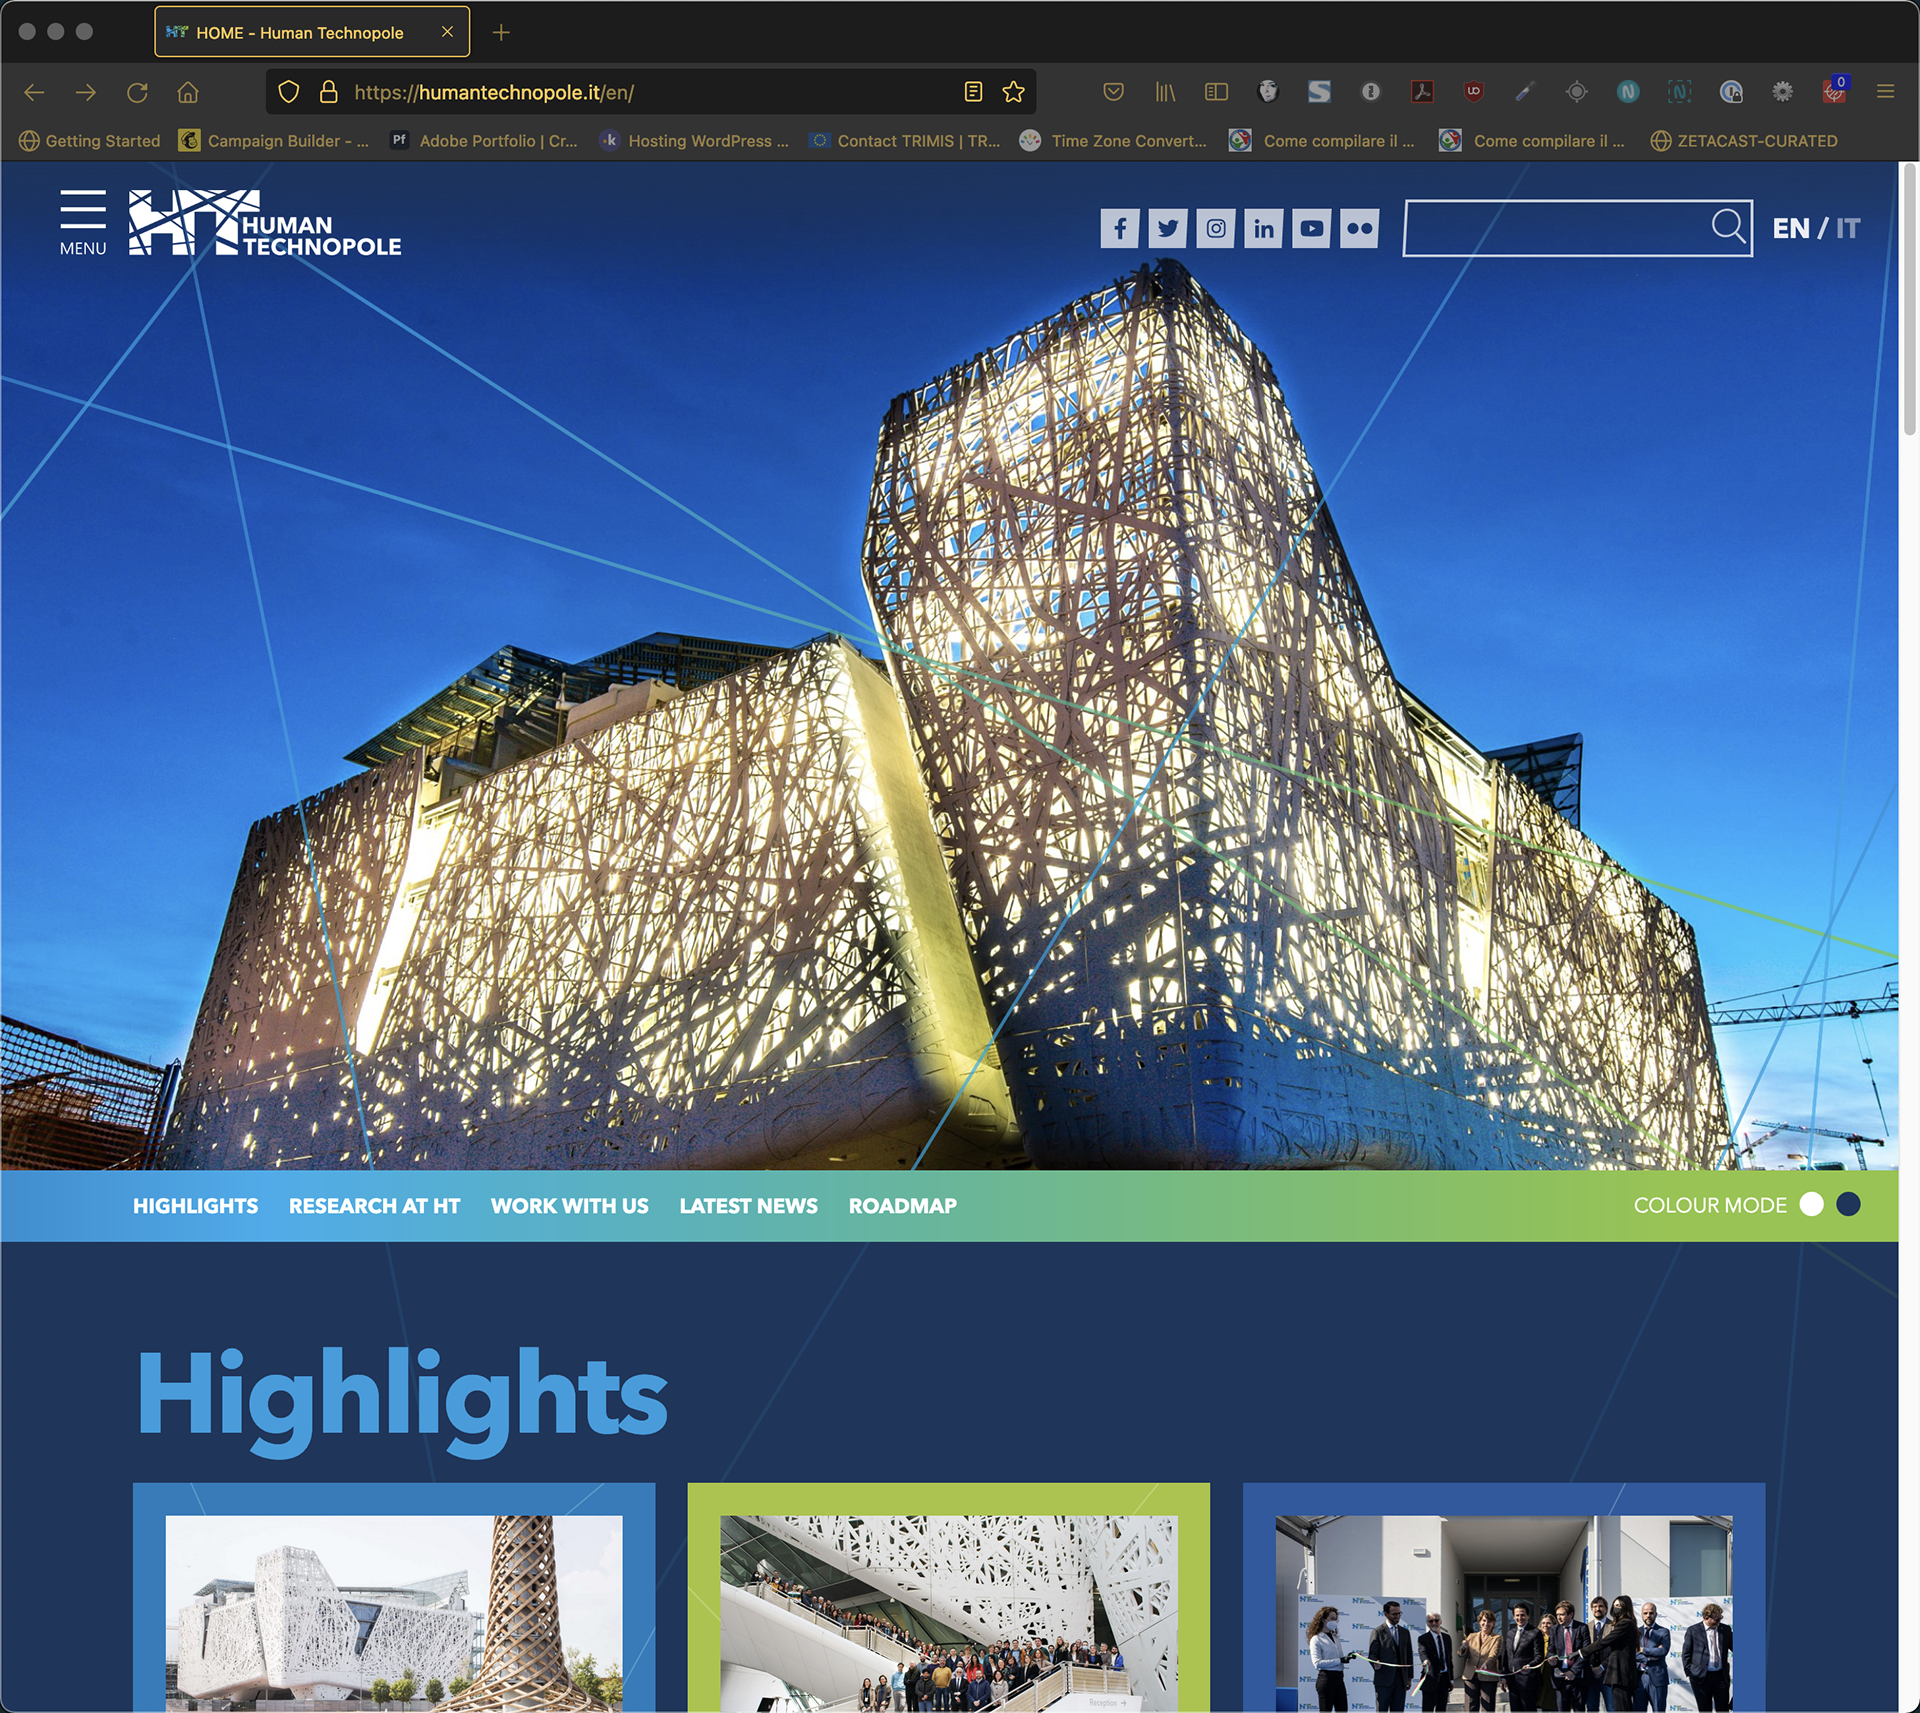Open the group photo highlight thumbnail
Viewport: 1920px width, 1713px height.
(949, 1613)
